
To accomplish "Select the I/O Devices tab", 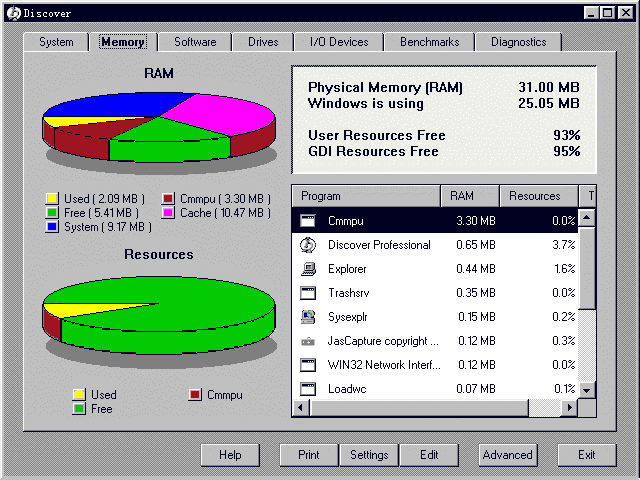I will point(339,42).
